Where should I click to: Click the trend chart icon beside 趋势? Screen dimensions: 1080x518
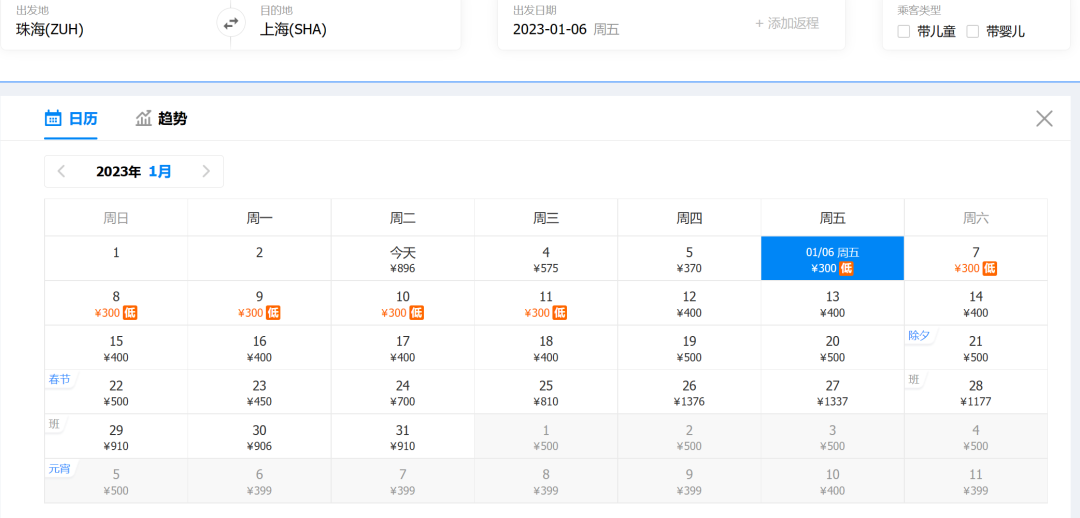tap(143, 118)
